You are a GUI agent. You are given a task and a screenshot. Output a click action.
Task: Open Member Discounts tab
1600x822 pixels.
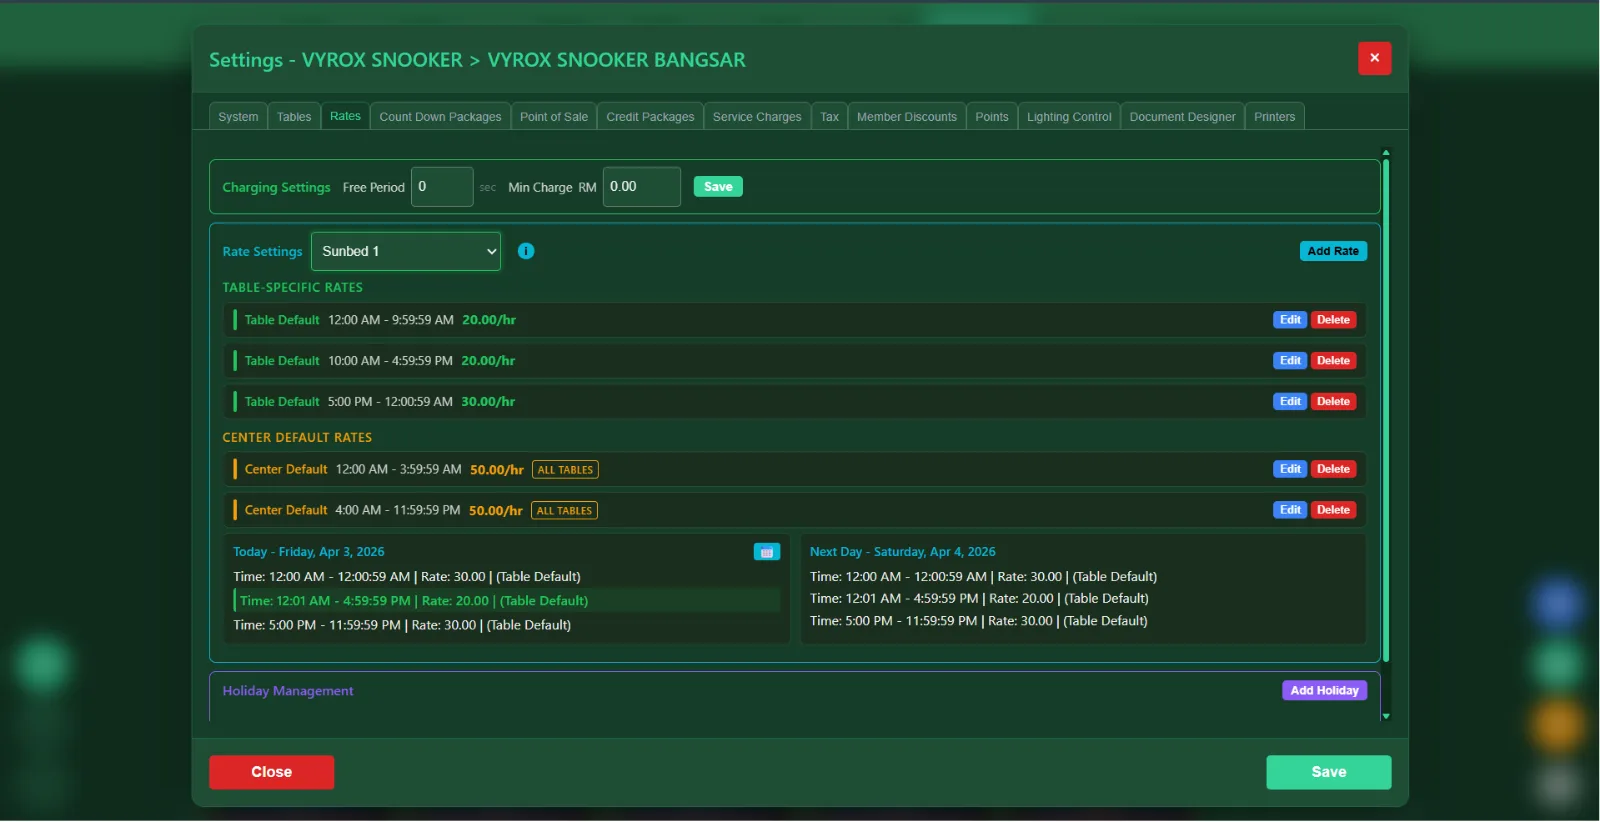pos(907,117)
